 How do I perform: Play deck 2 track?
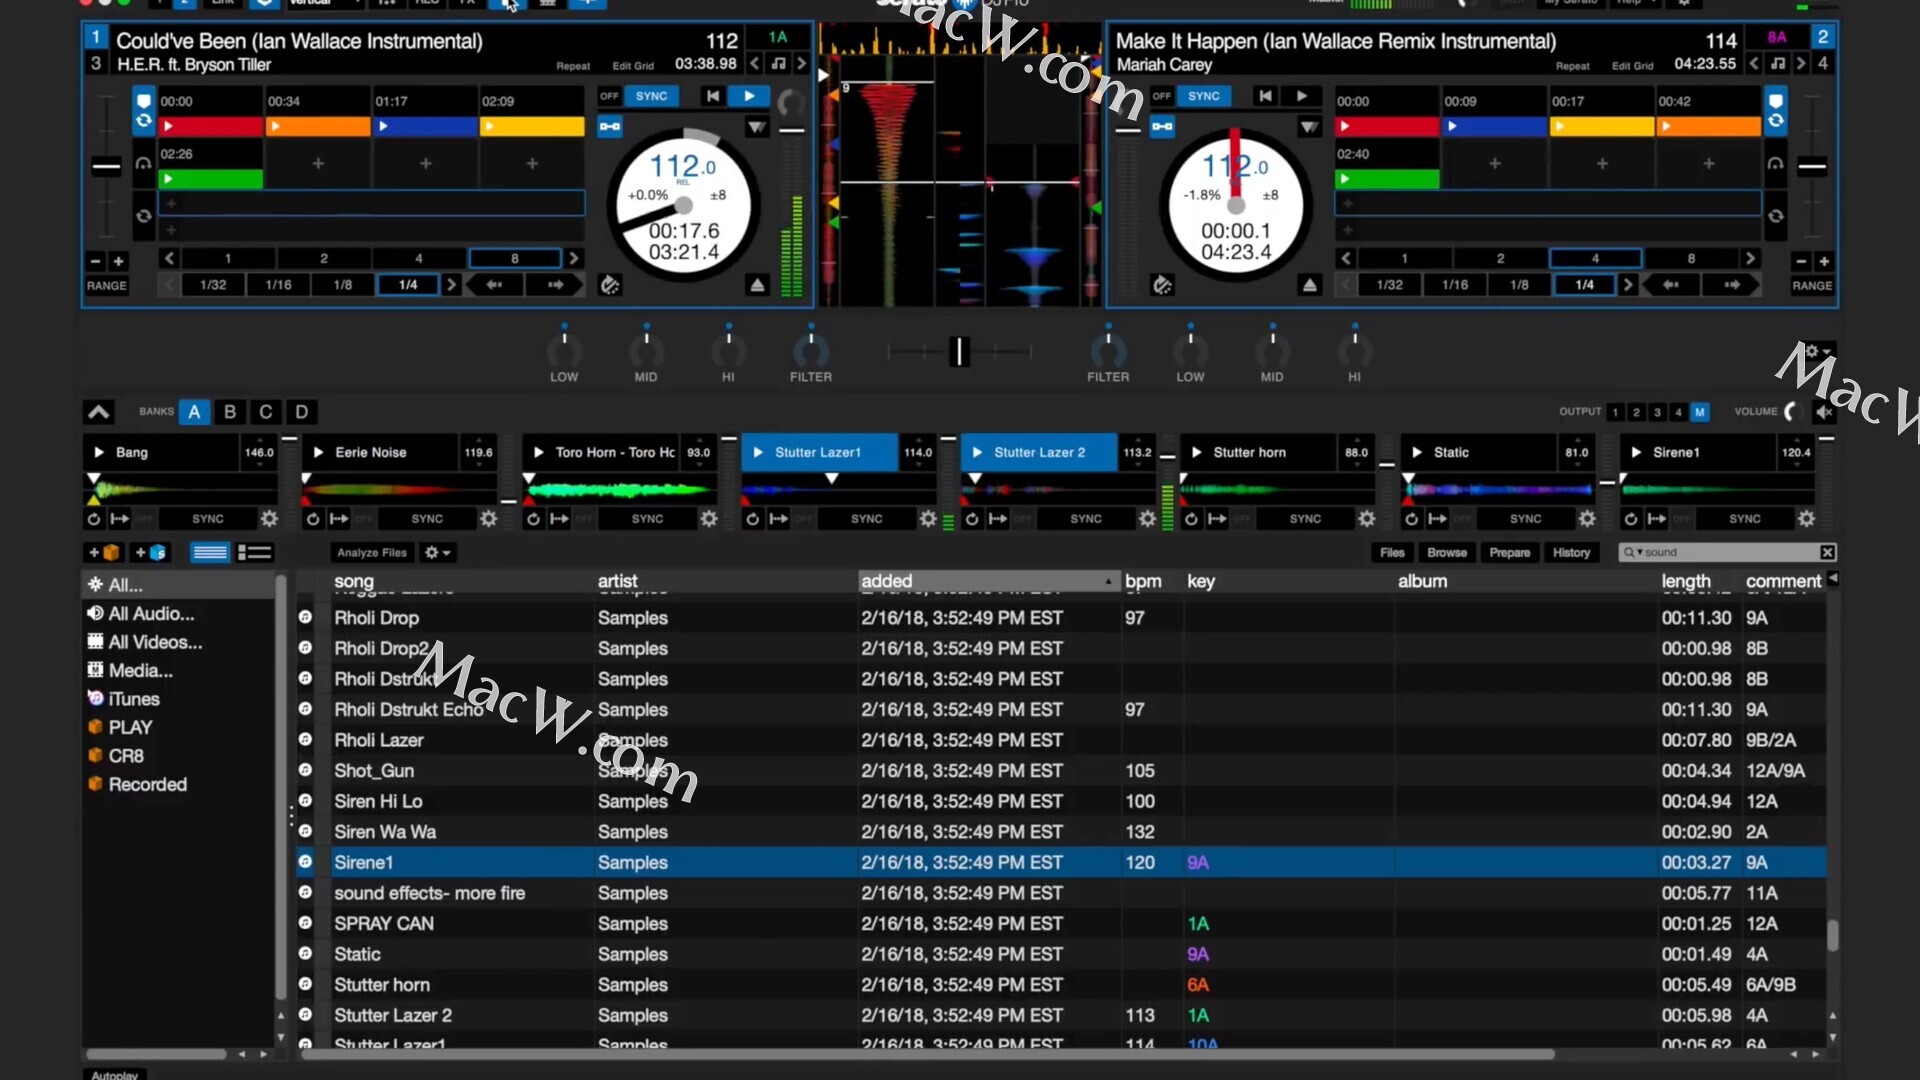coord(1302,96)
